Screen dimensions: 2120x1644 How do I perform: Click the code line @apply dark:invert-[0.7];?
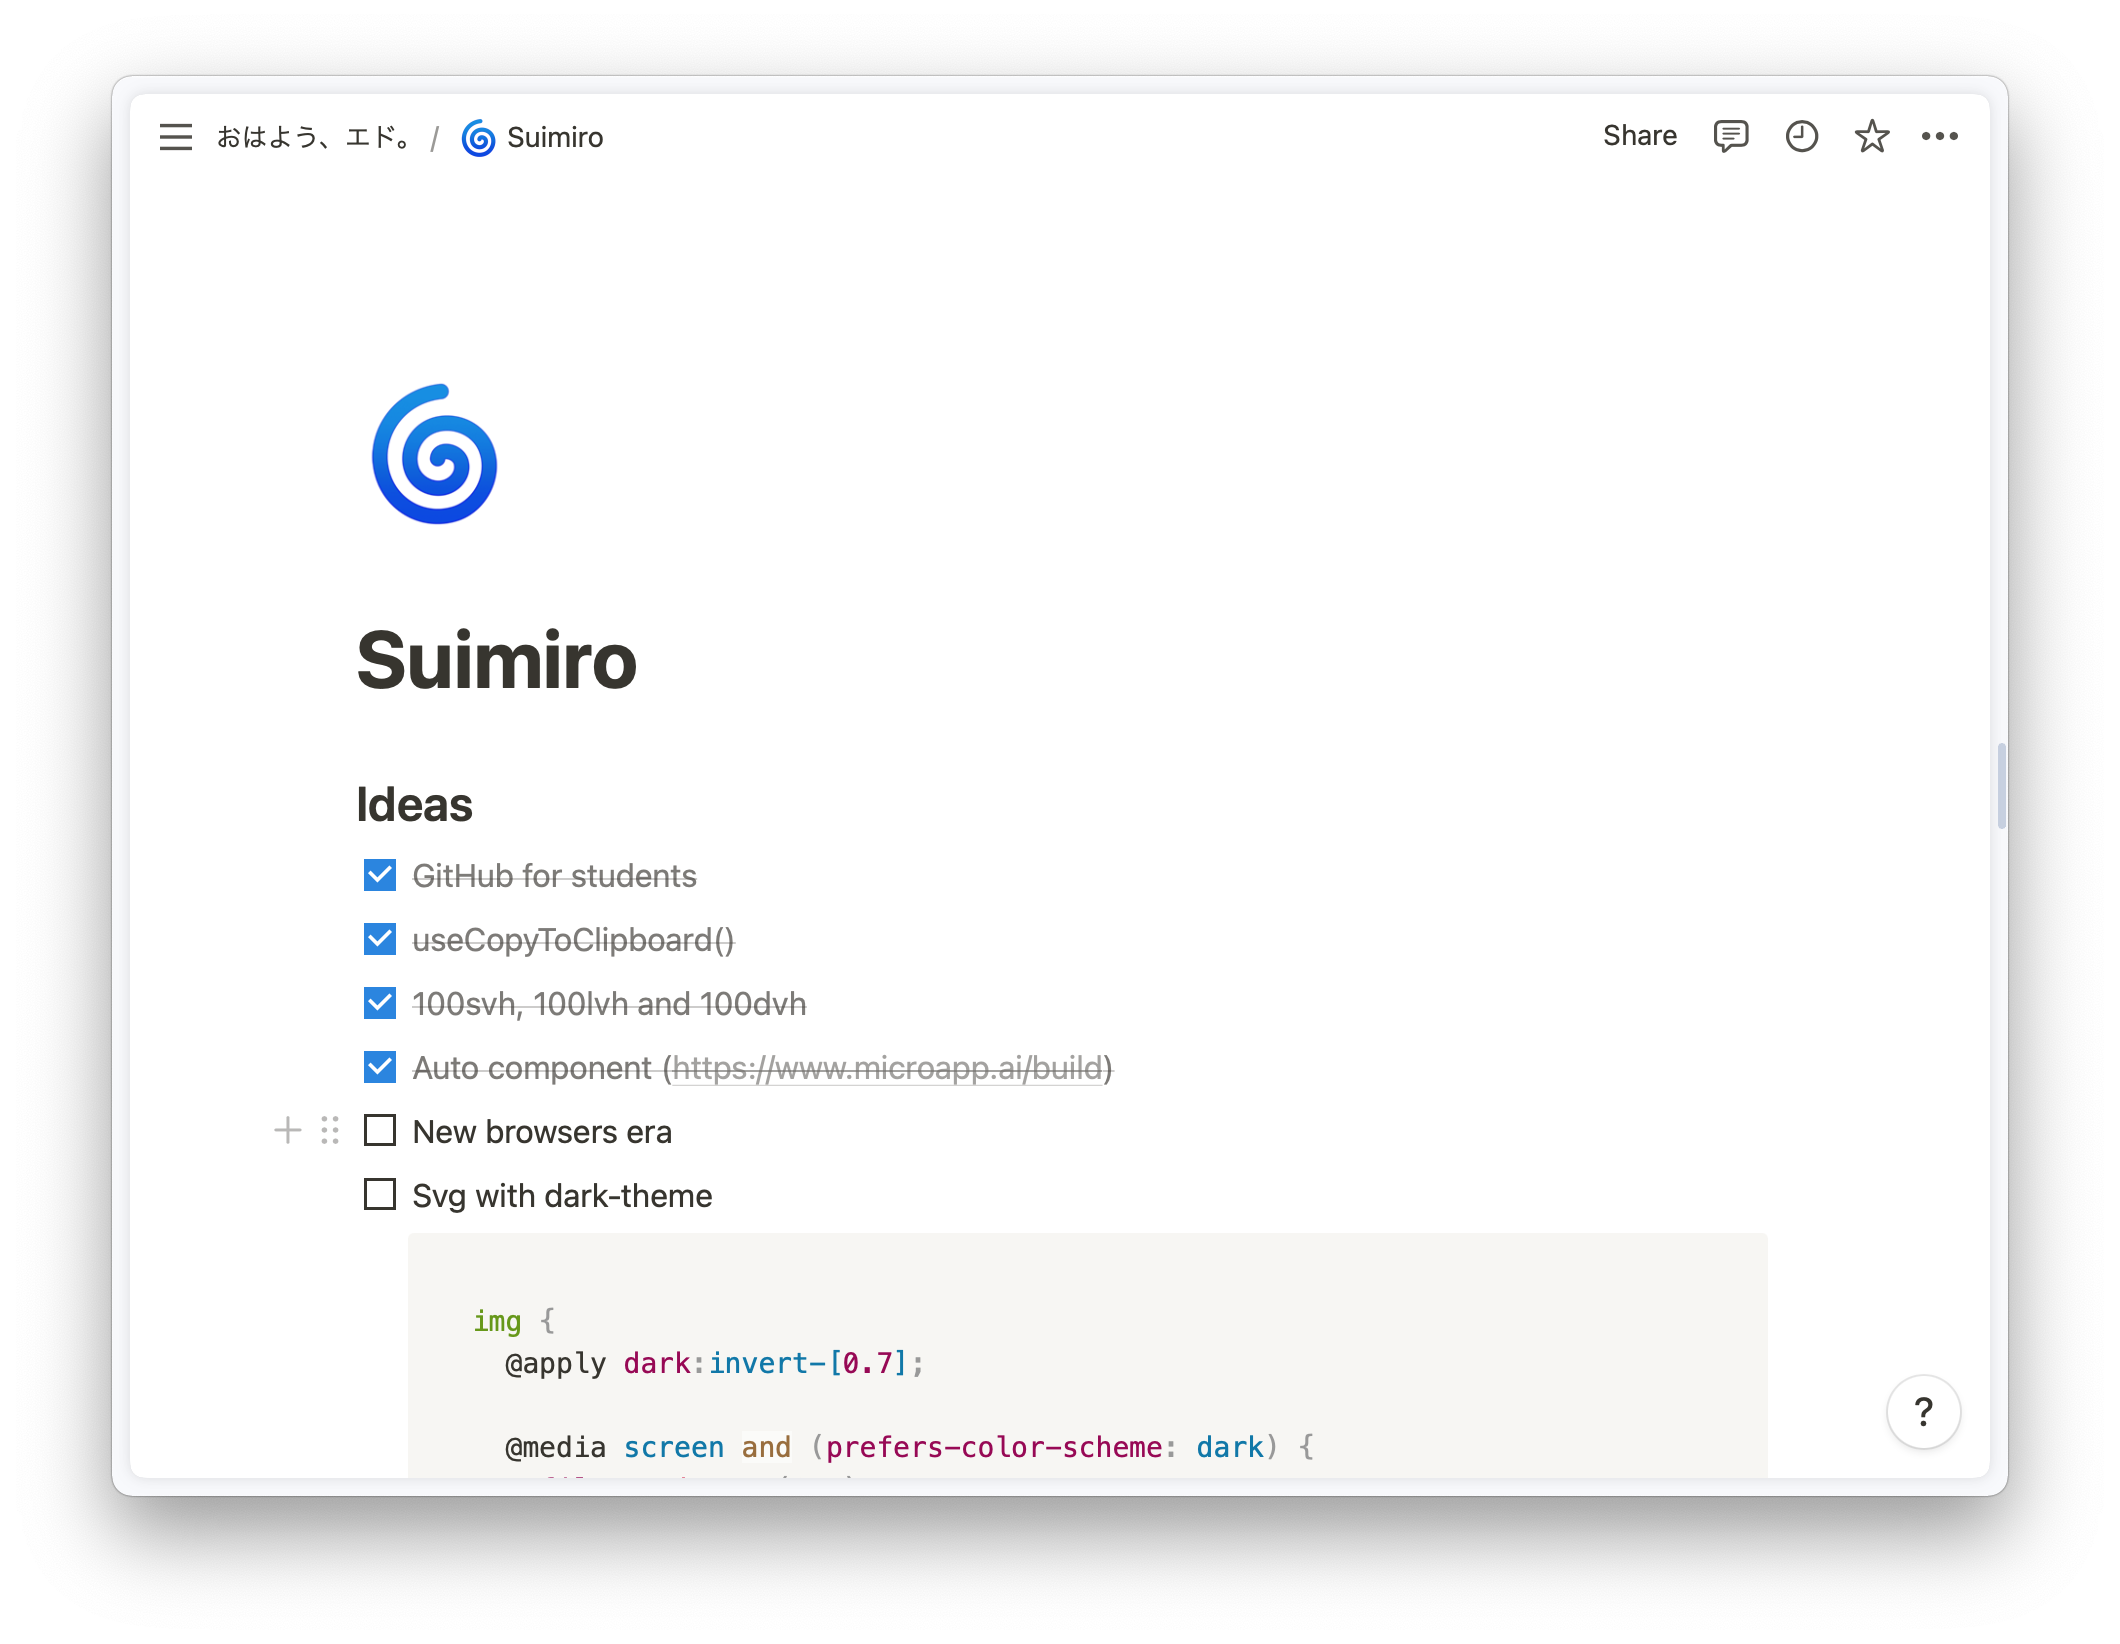click(x=715, y=1363)
